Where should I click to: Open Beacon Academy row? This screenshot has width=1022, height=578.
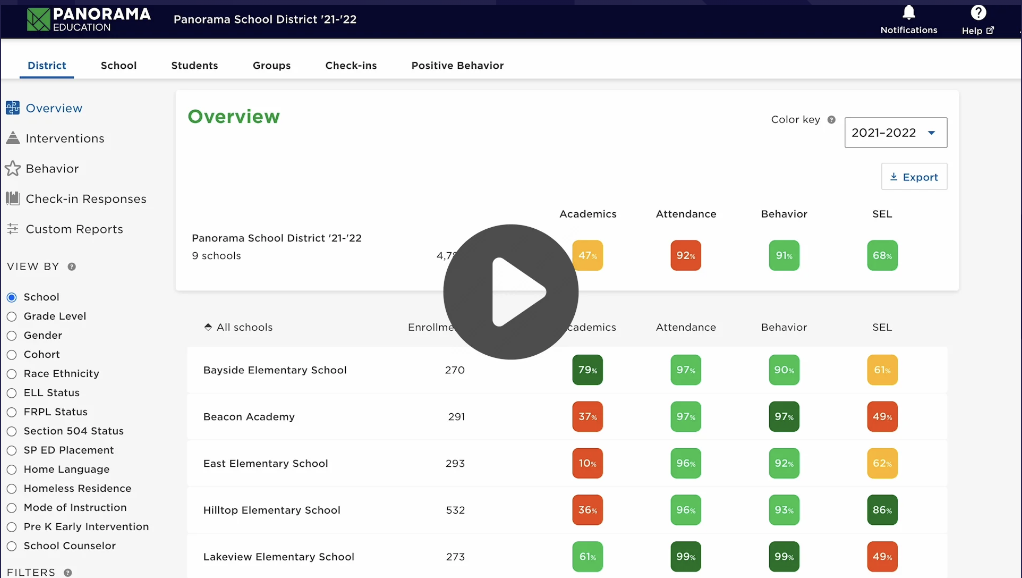pyautogui.click(x=567, y=417)
